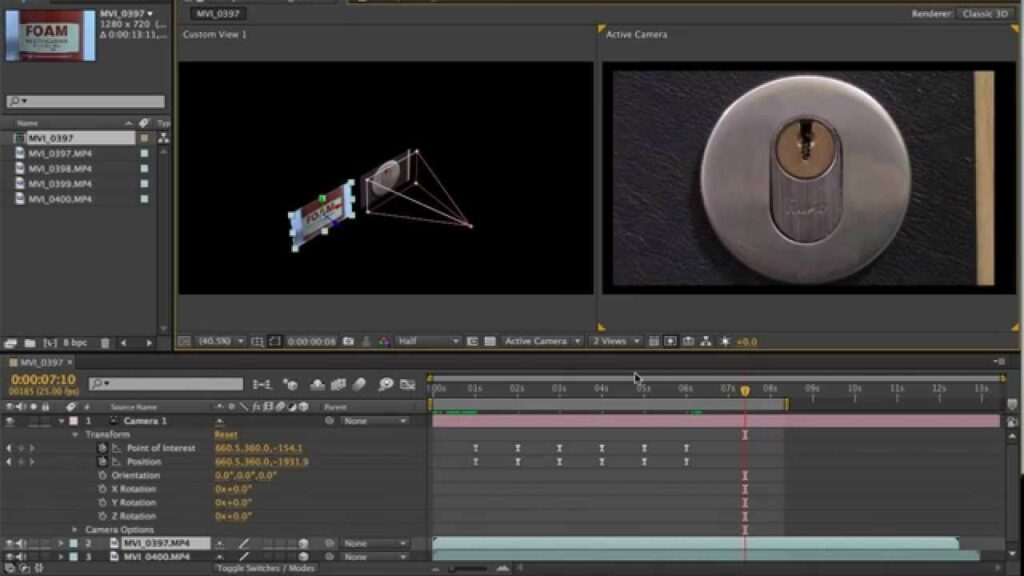This screenshot has width=1024, height=576.
Task: Click the Reset link for Transform
Action: 226,435
